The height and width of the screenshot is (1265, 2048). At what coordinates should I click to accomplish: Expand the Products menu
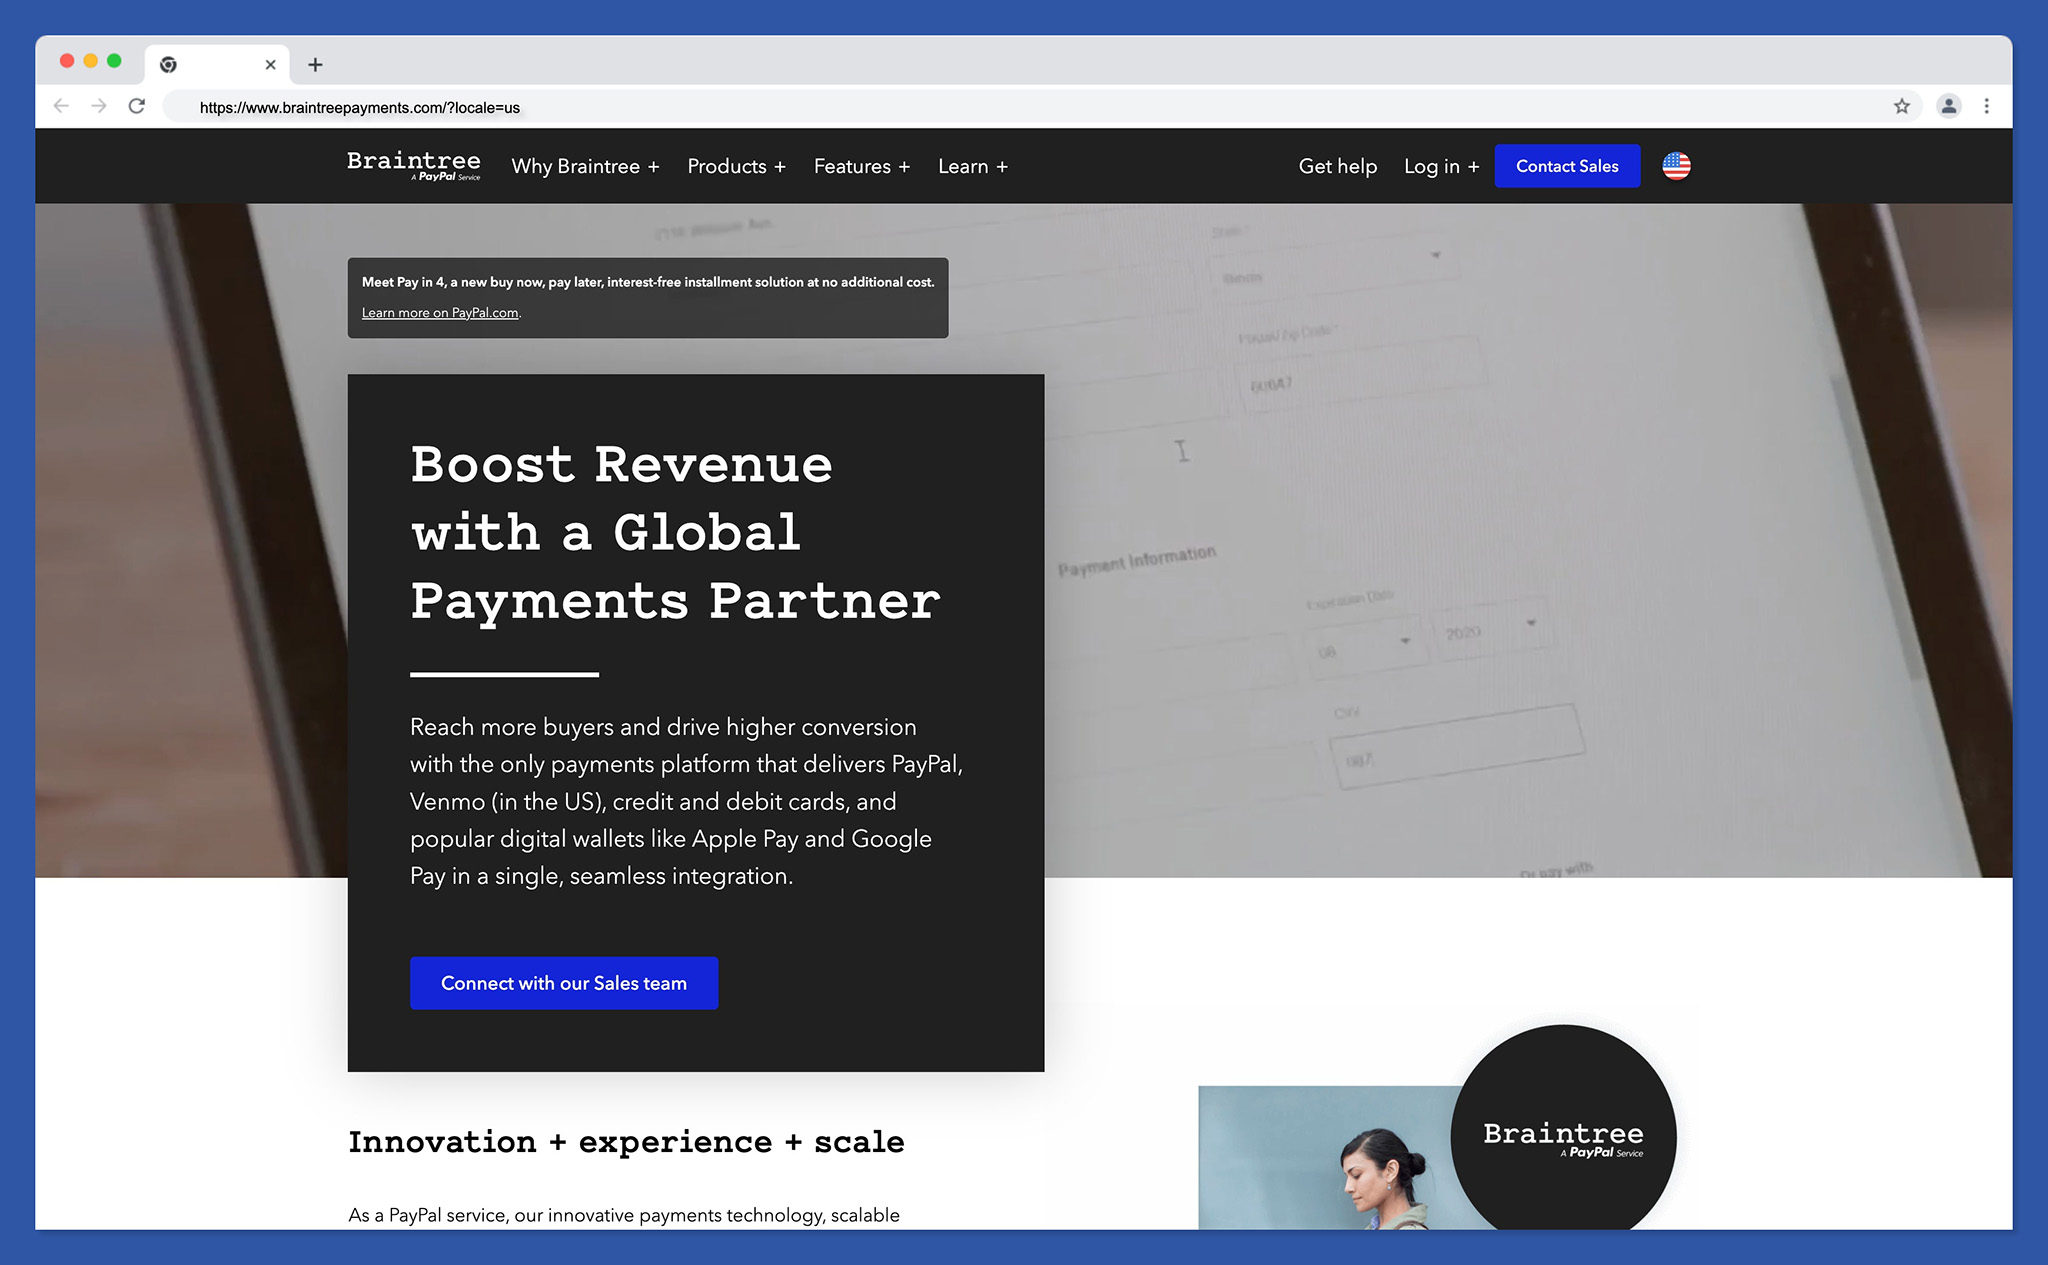point(736,166)
